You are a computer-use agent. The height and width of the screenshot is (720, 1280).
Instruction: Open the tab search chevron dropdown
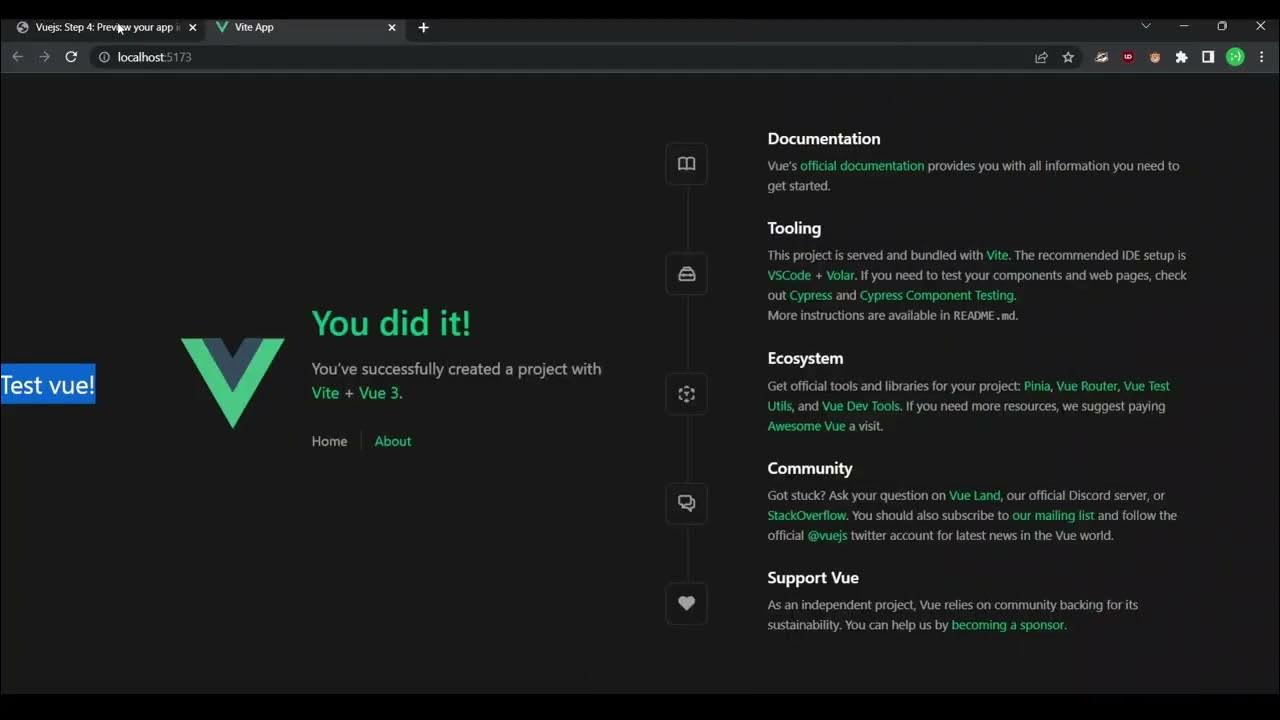(x=1146, y=26)
